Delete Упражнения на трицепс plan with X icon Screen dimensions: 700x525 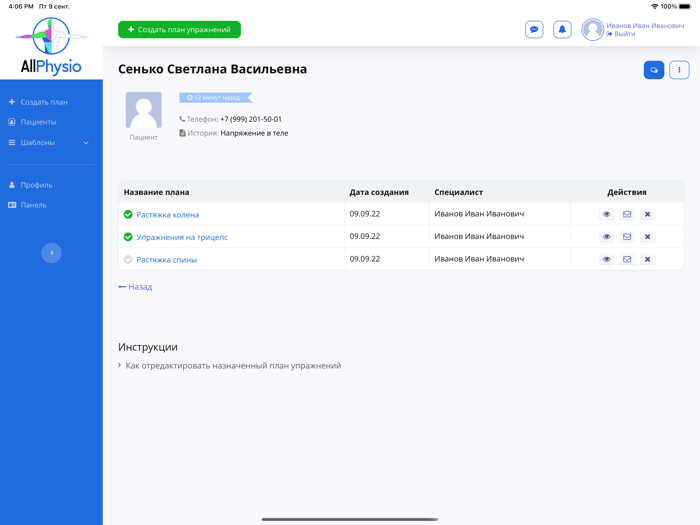(647, 237)
